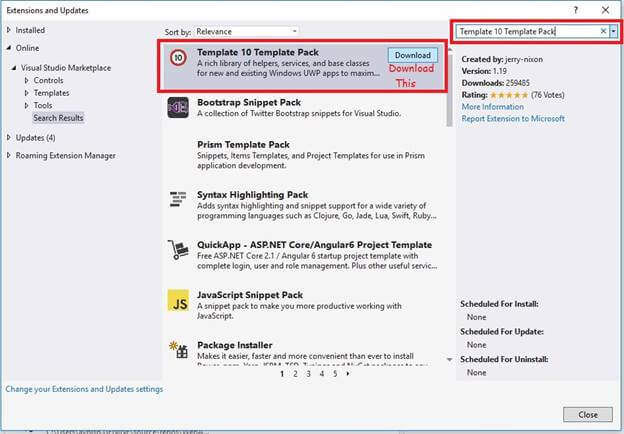Click the JavaScript Snippet Pack JS icon
Screen dimensions: 624x434
pyautogui.click(x=178, y=300)
